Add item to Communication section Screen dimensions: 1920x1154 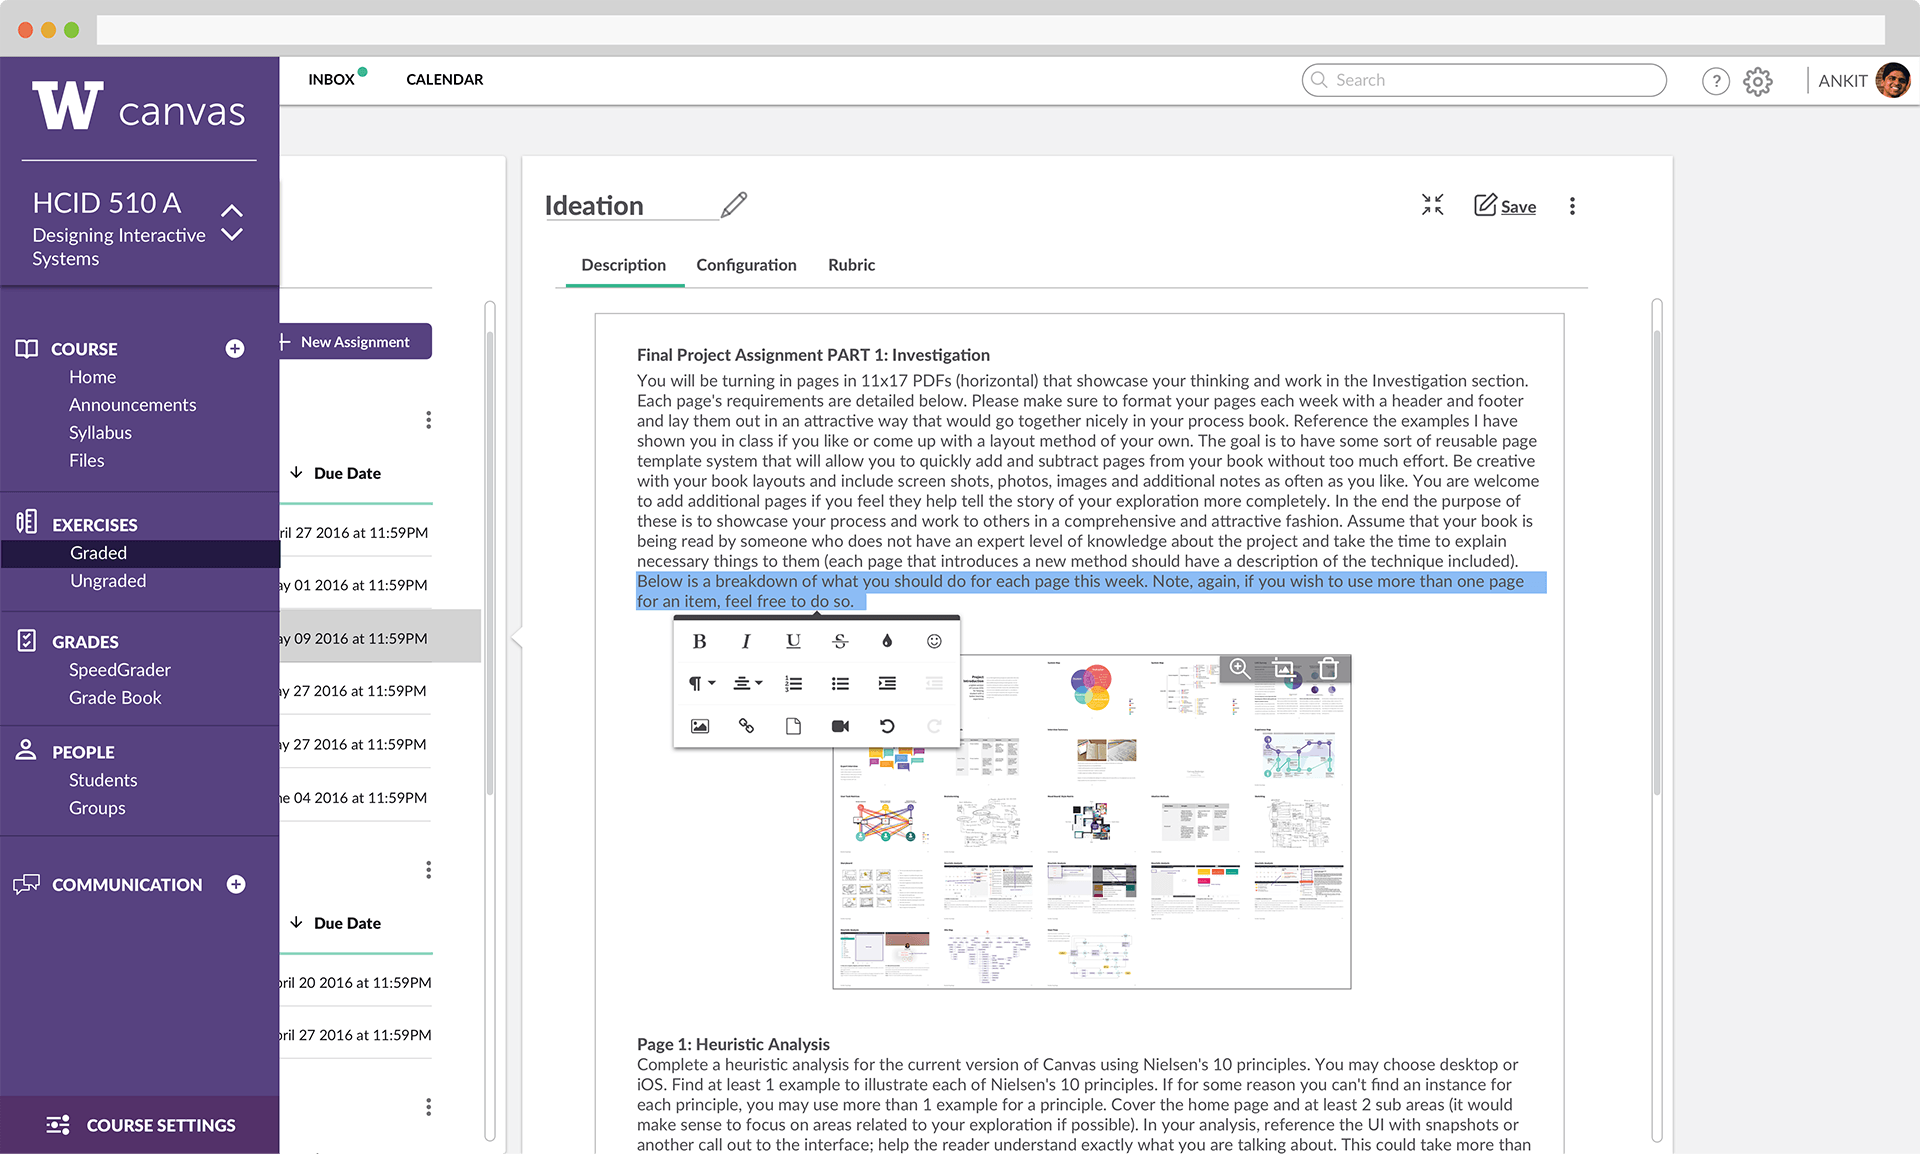click(236, 884)
